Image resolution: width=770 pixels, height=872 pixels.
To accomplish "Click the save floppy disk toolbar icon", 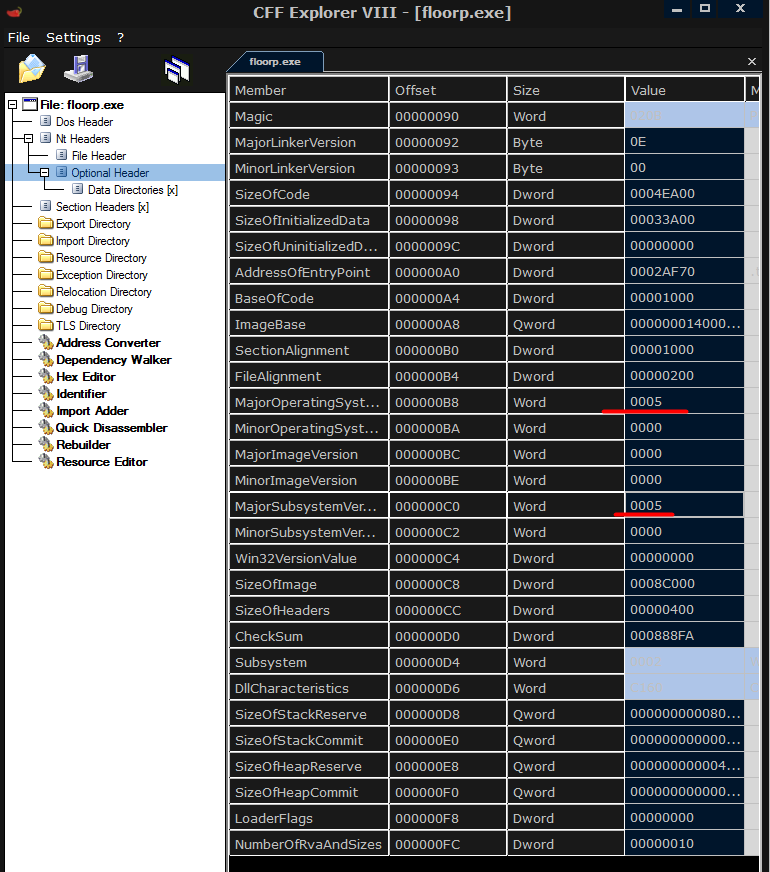I will (78, 68).
